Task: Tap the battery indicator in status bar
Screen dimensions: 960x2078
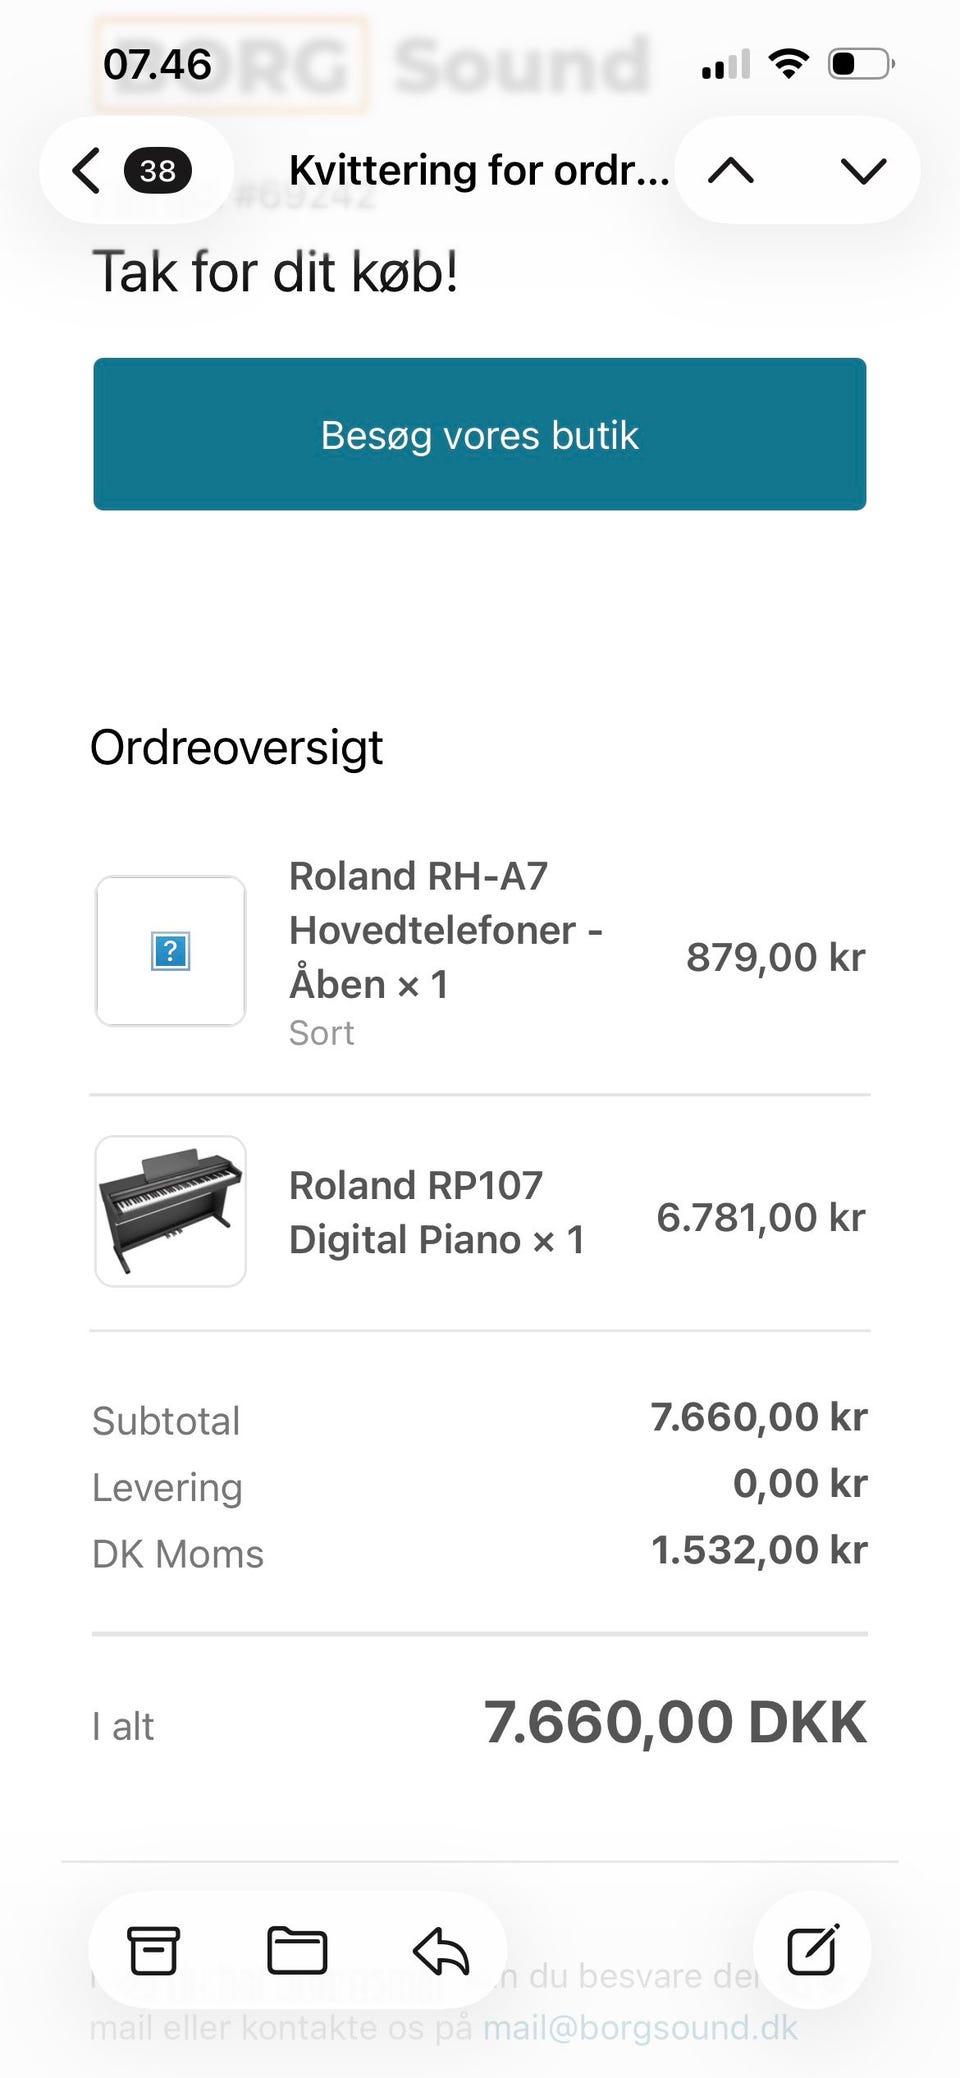Action: coord(860,65)
